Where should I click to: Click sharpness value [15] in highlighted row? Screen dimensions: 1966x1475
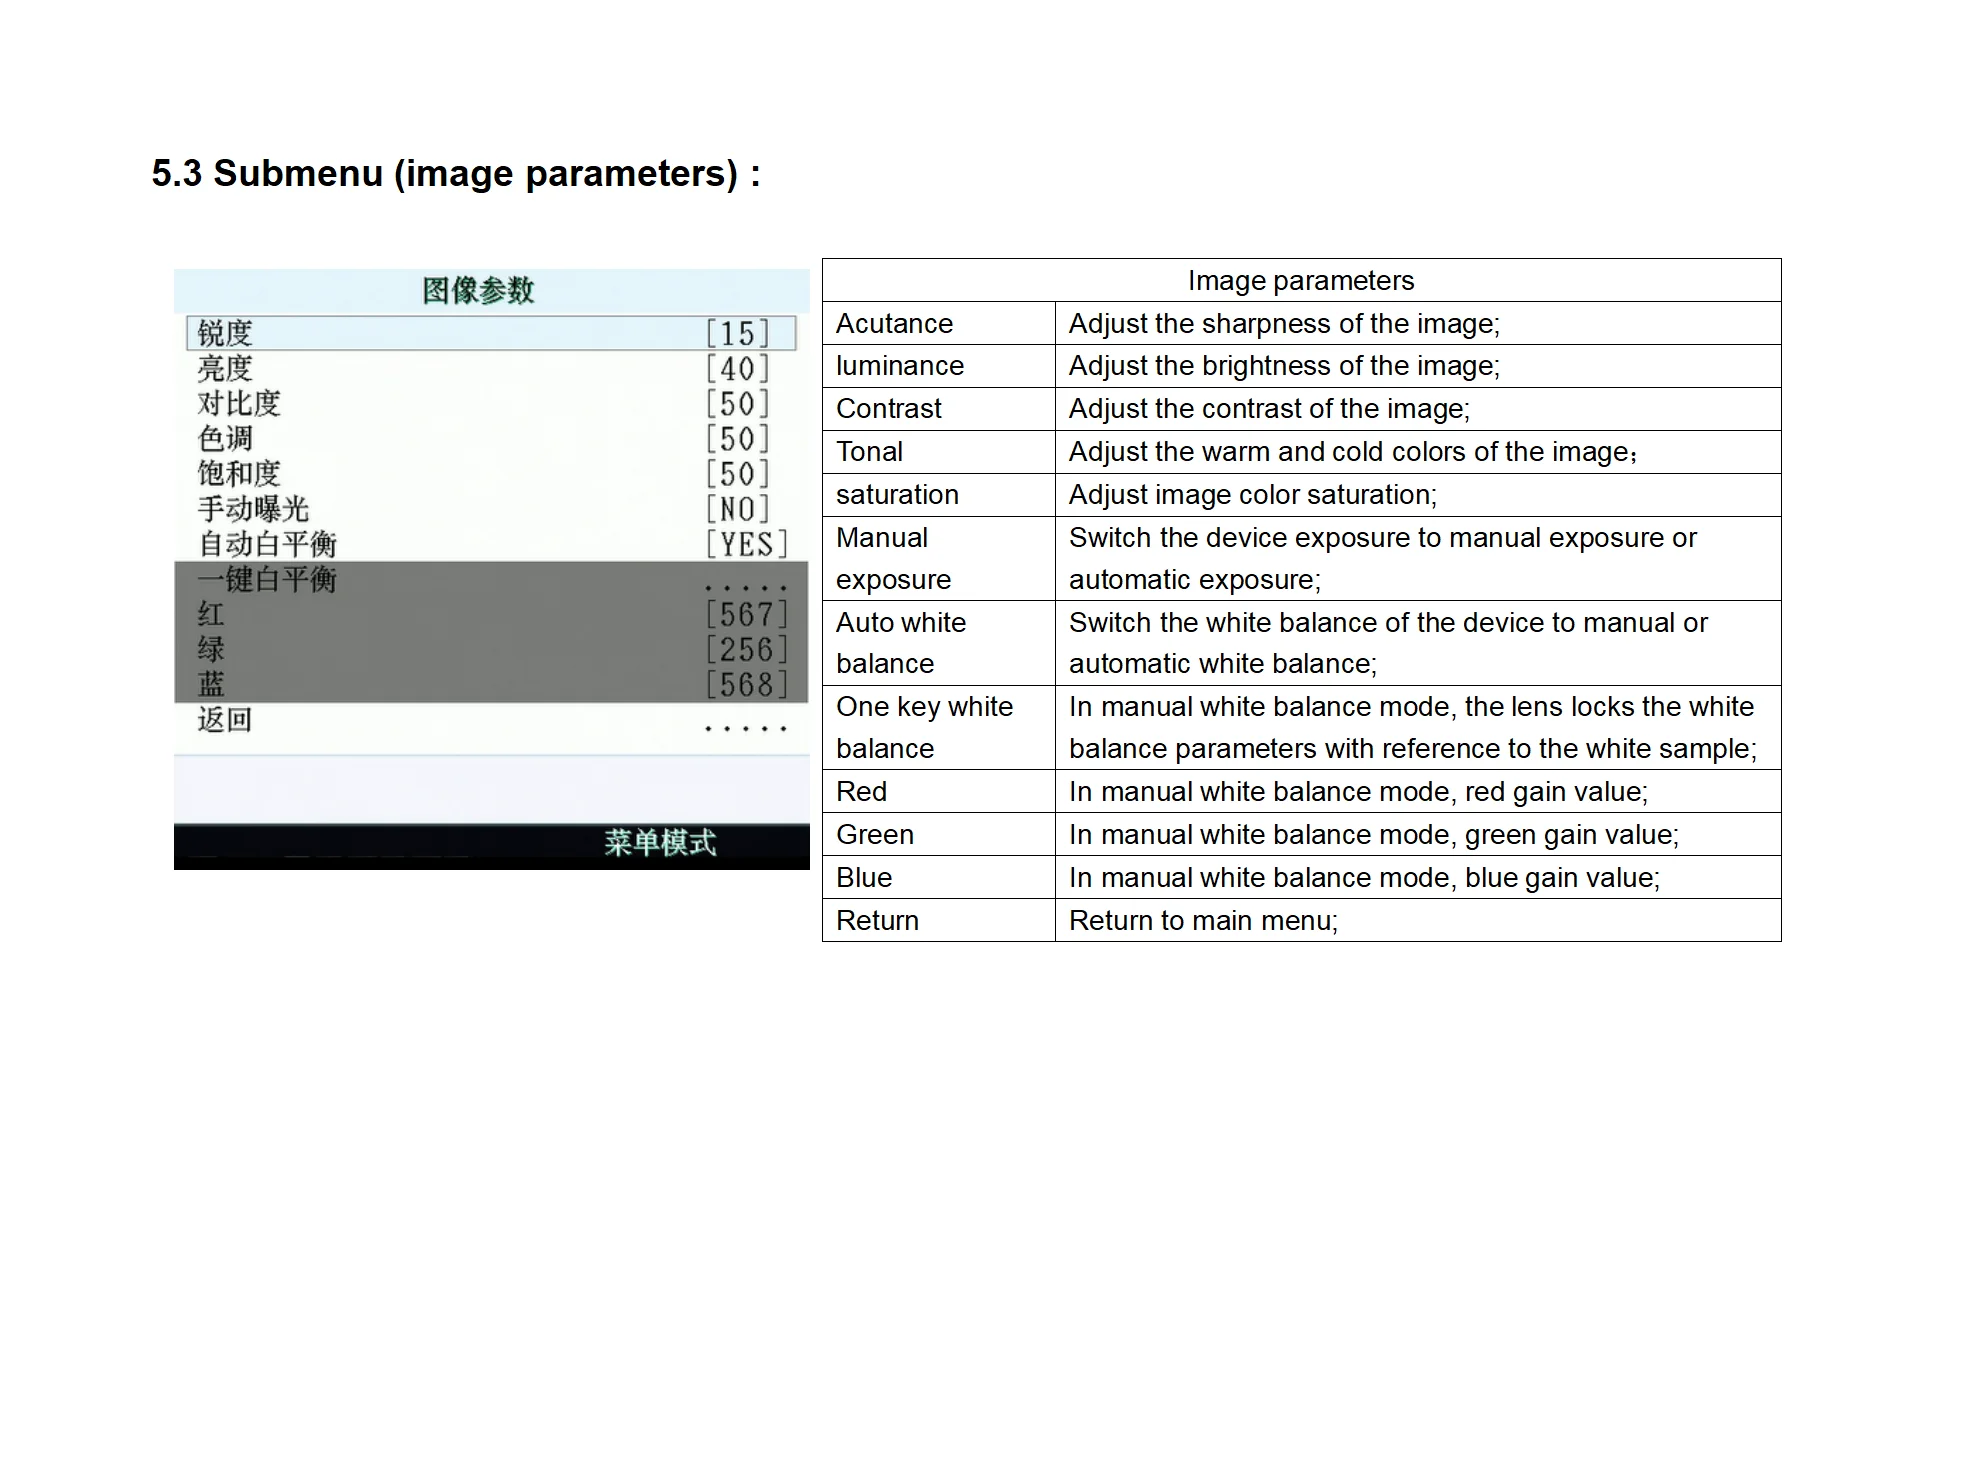pyautogui.click(x=737, y=333)
